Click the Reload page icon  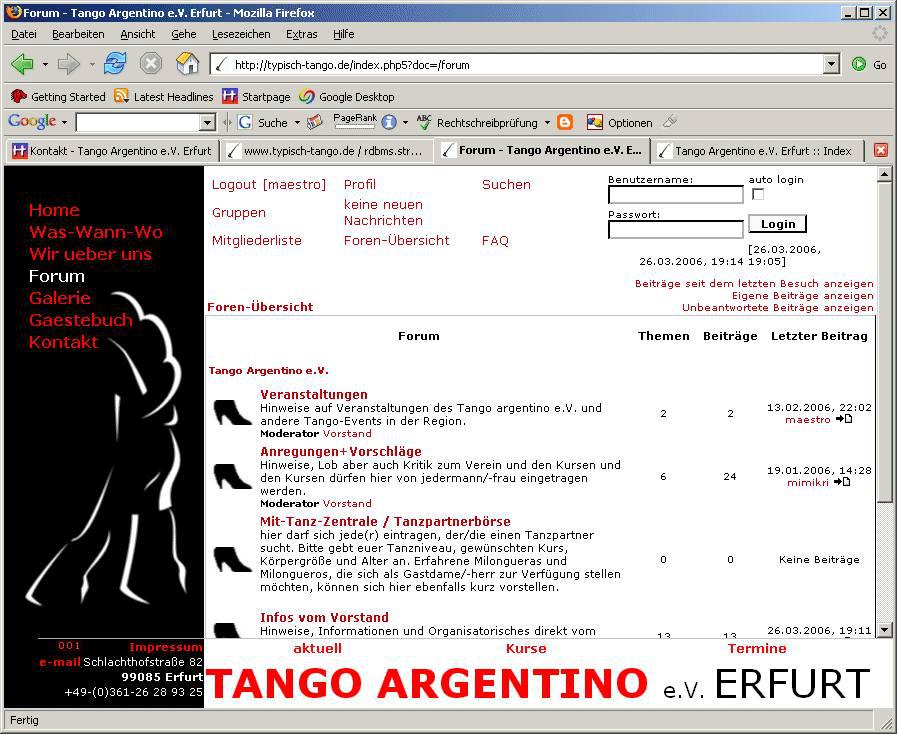pyautogui.click(x=115, y=64)
